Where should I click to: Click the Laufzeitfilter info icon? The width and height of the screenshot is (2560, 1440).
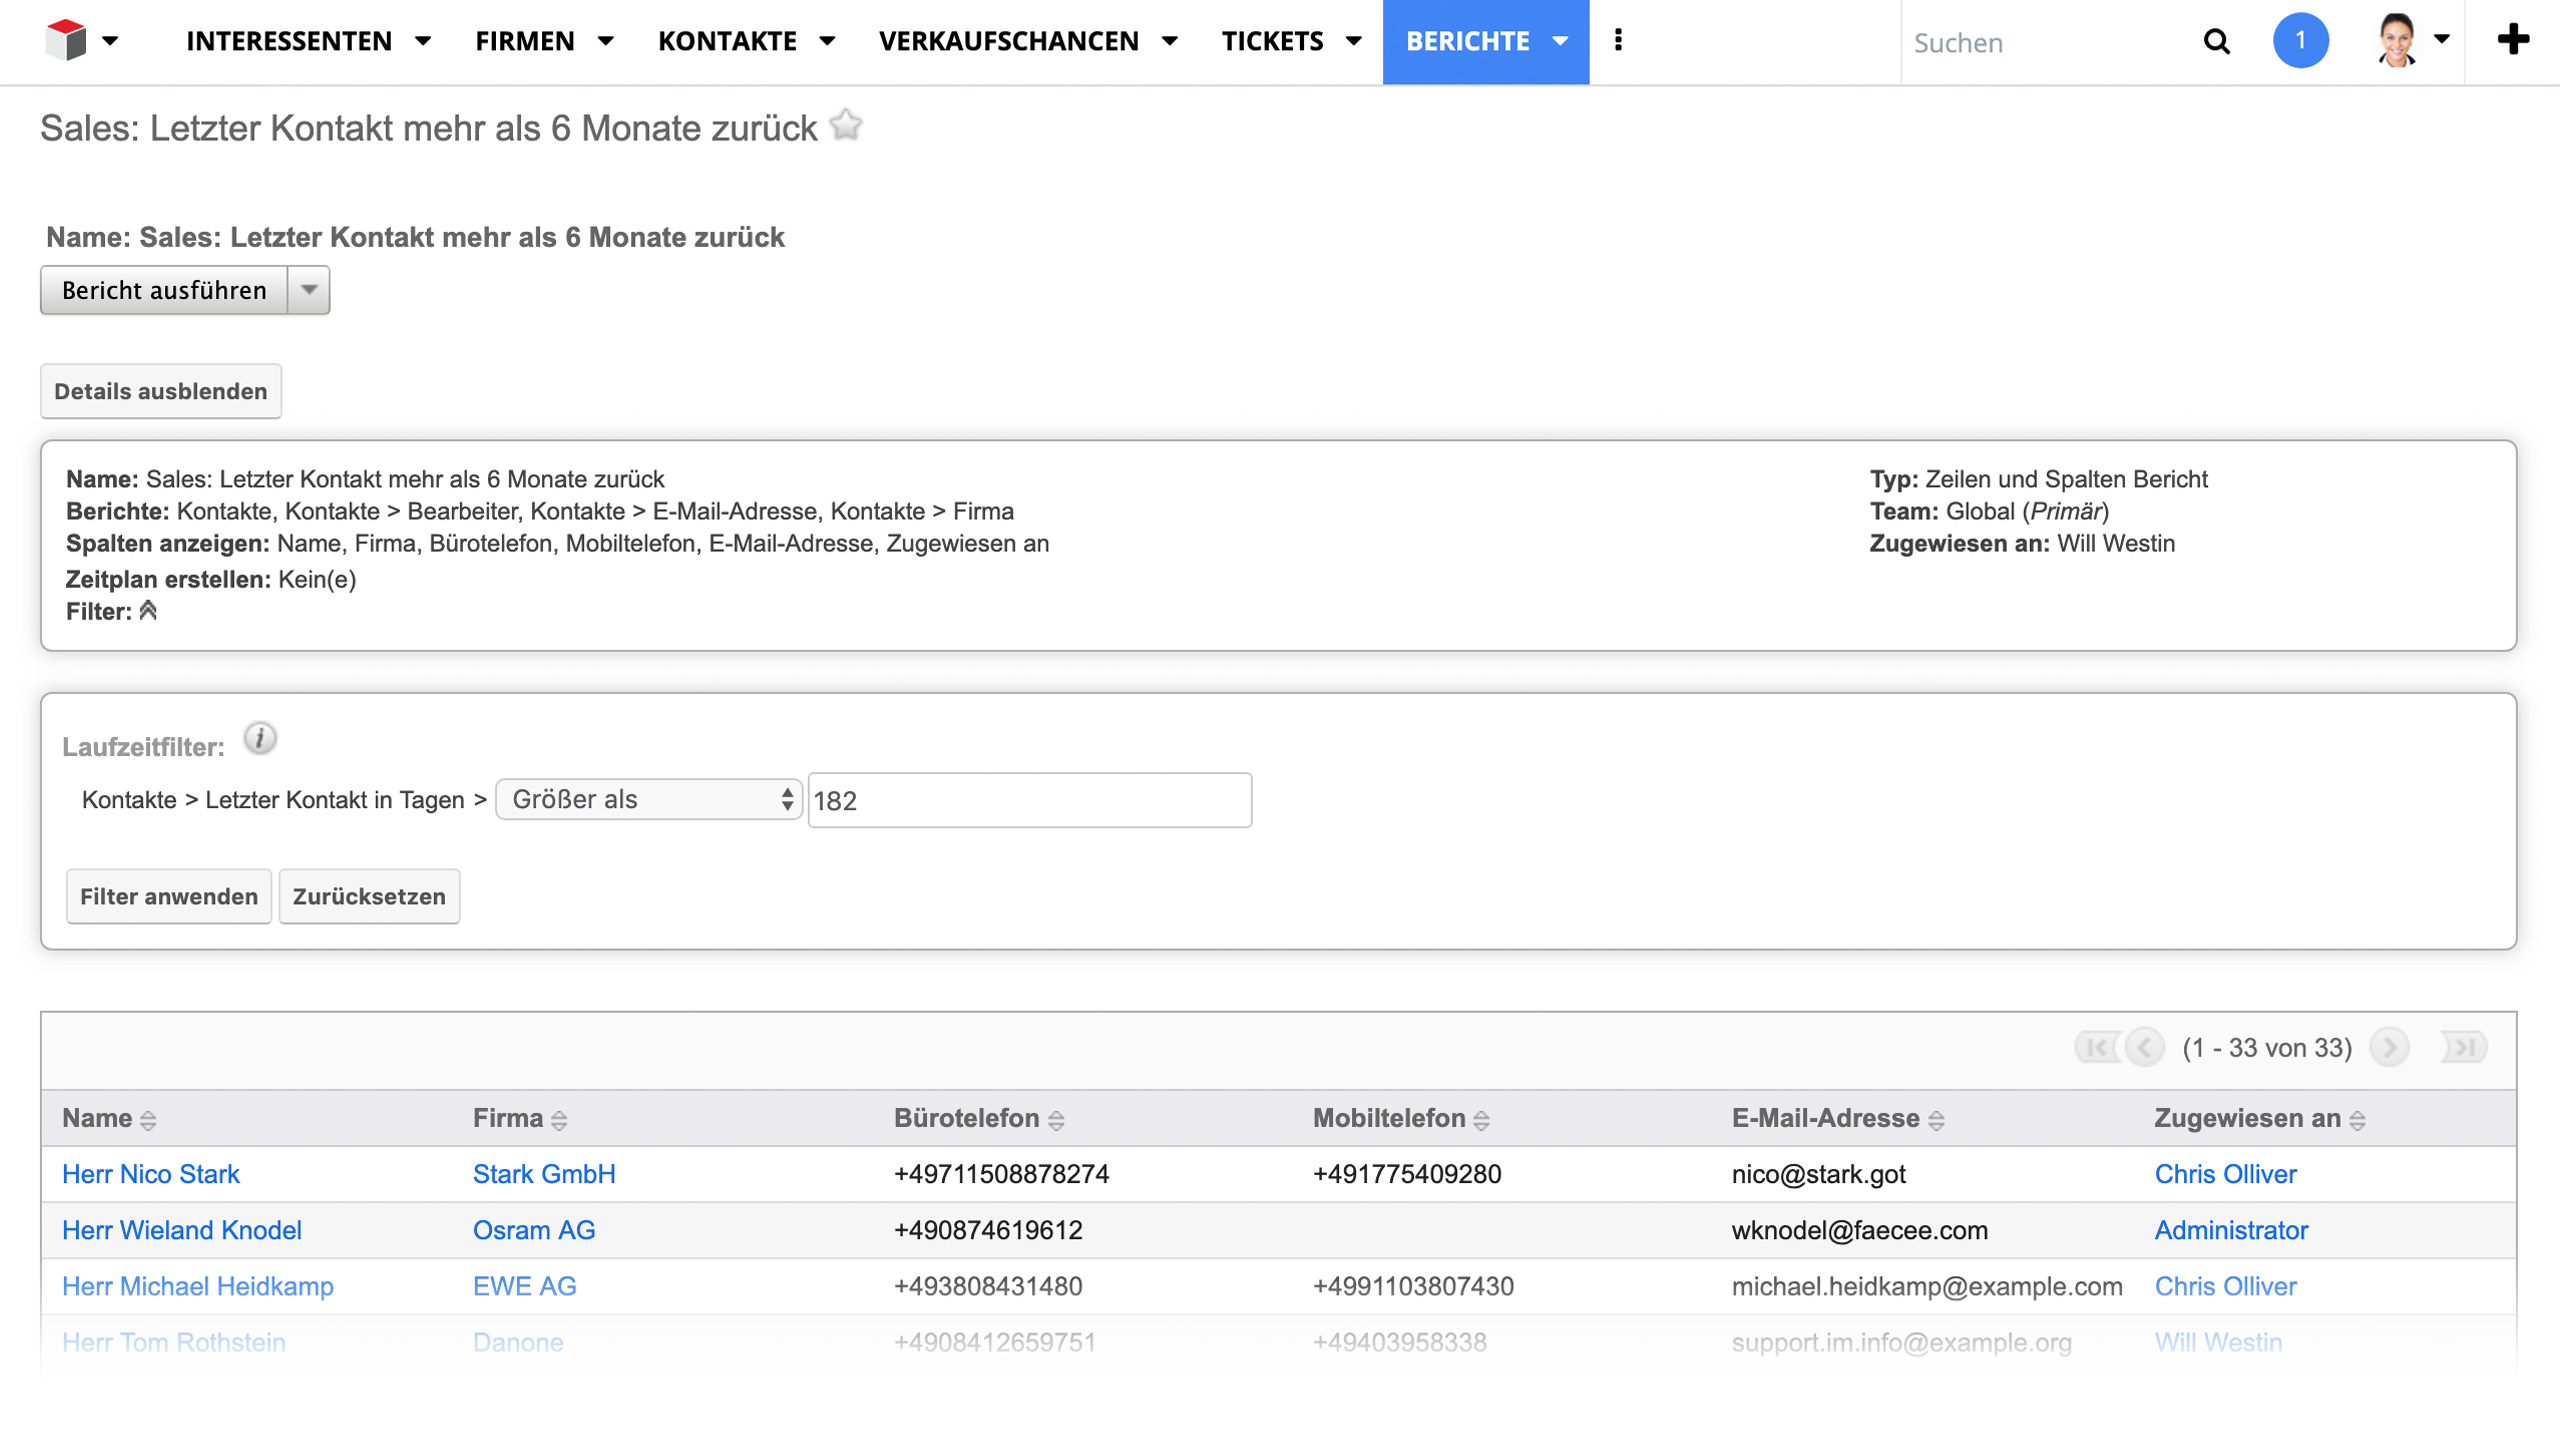pos(260,739)
